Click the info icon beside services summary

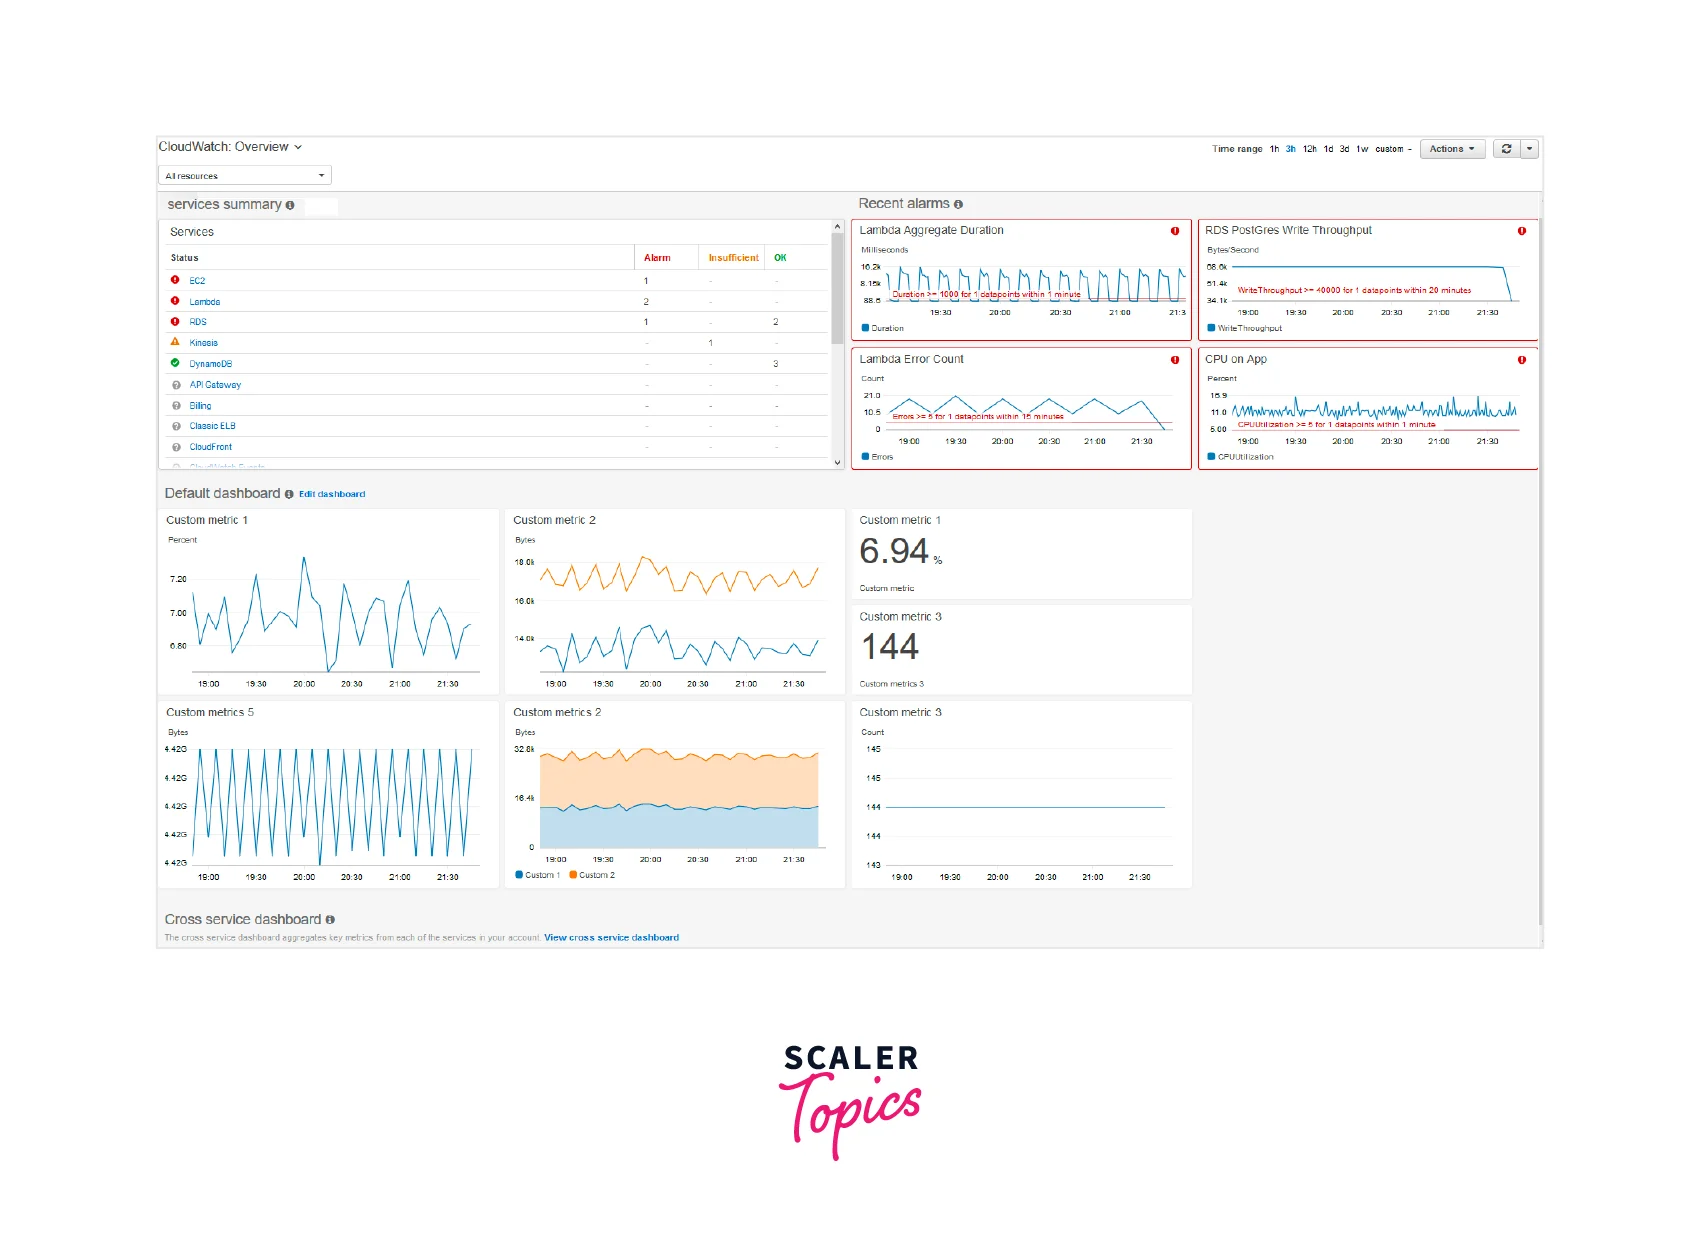290,205
